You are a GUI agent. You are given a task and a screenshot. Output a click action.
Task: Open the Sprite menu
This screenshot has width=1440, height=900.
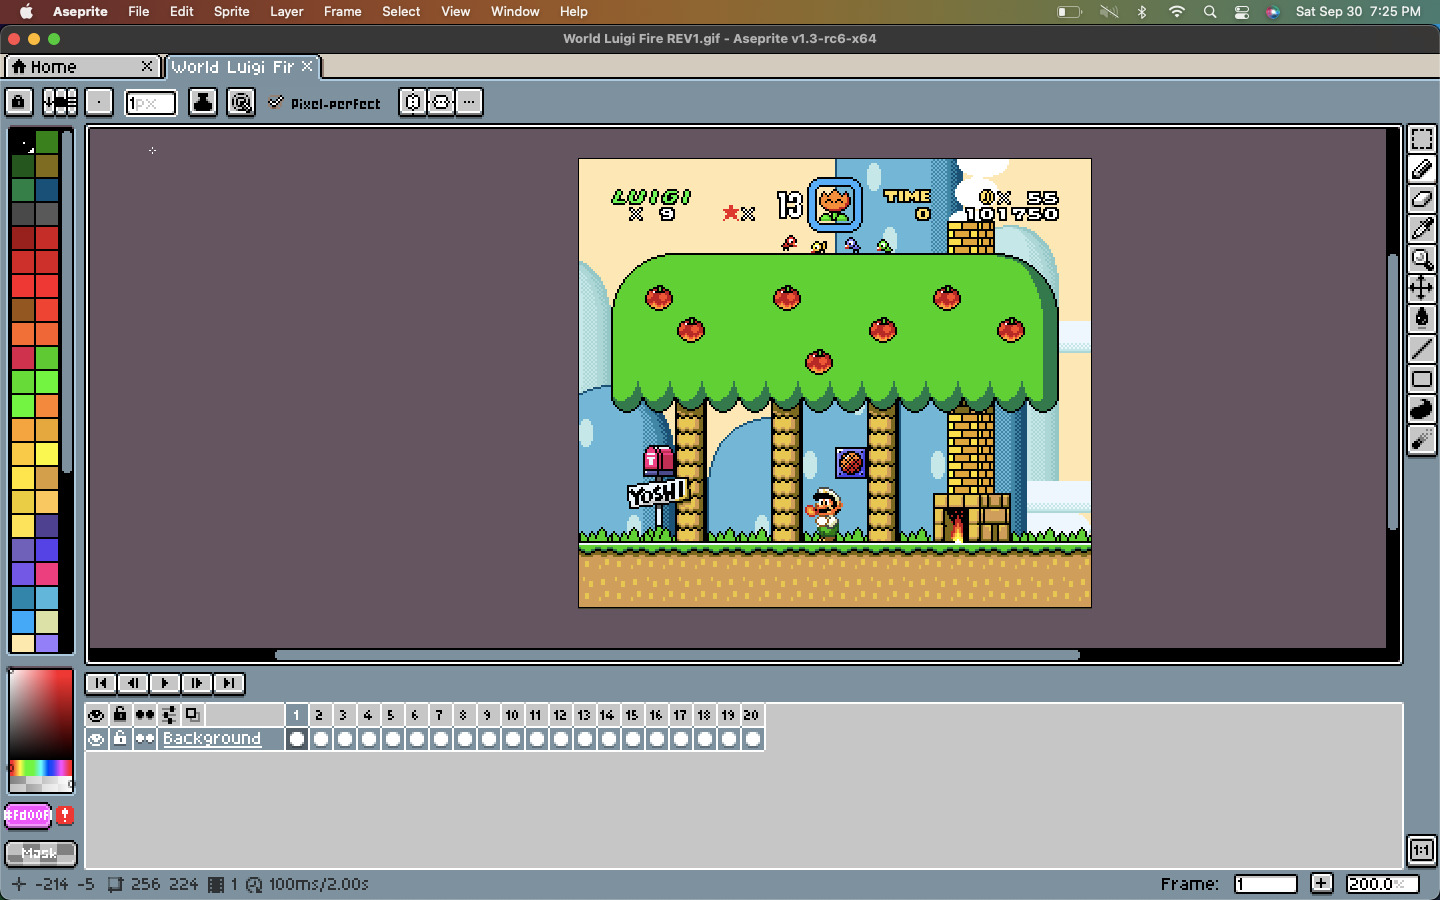click(231, 11)
